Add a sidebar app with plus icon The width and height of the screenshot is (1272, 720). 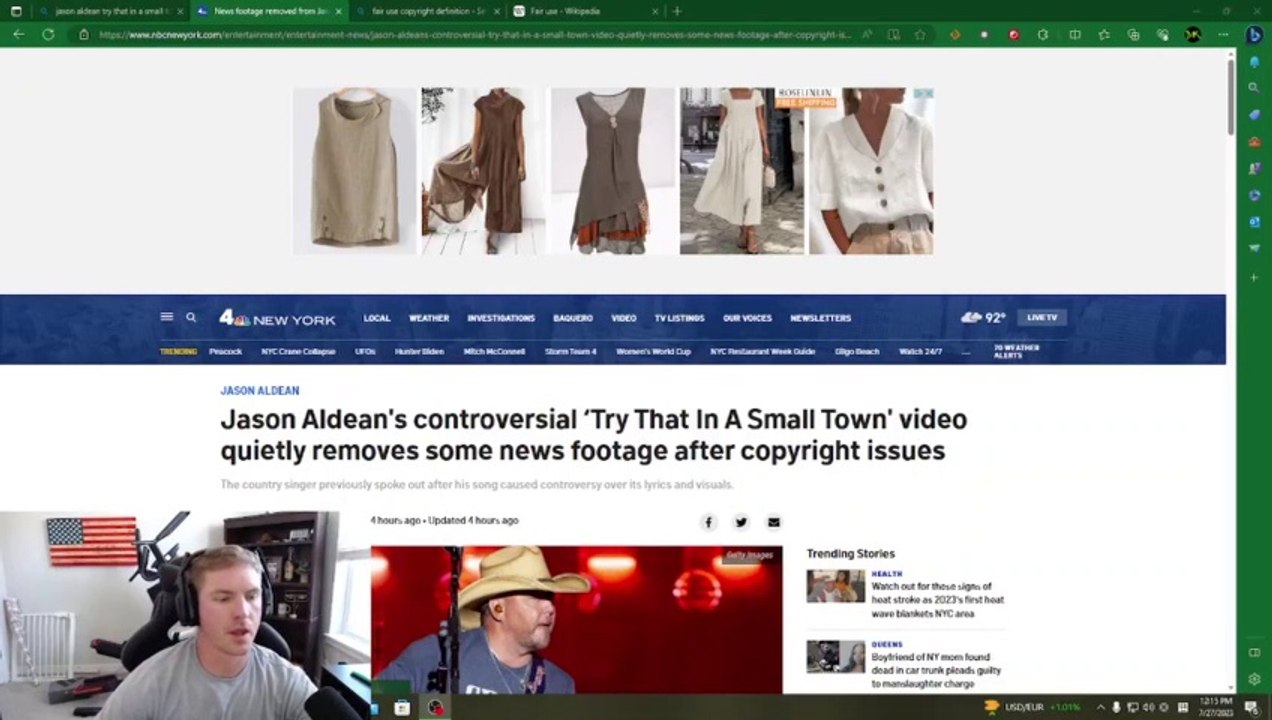[x=1254, y=277]
